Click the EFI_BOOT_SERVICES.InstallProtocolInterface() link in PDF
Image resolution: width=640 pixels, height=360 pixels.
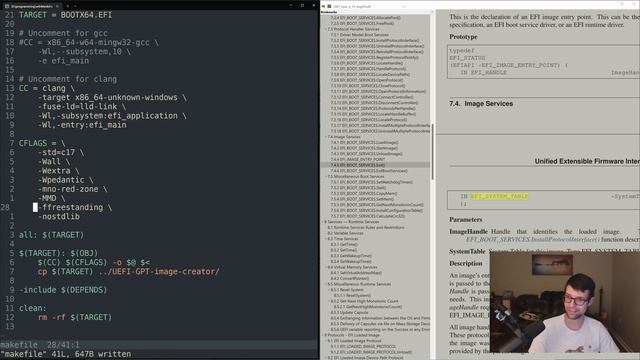[533, 240]
